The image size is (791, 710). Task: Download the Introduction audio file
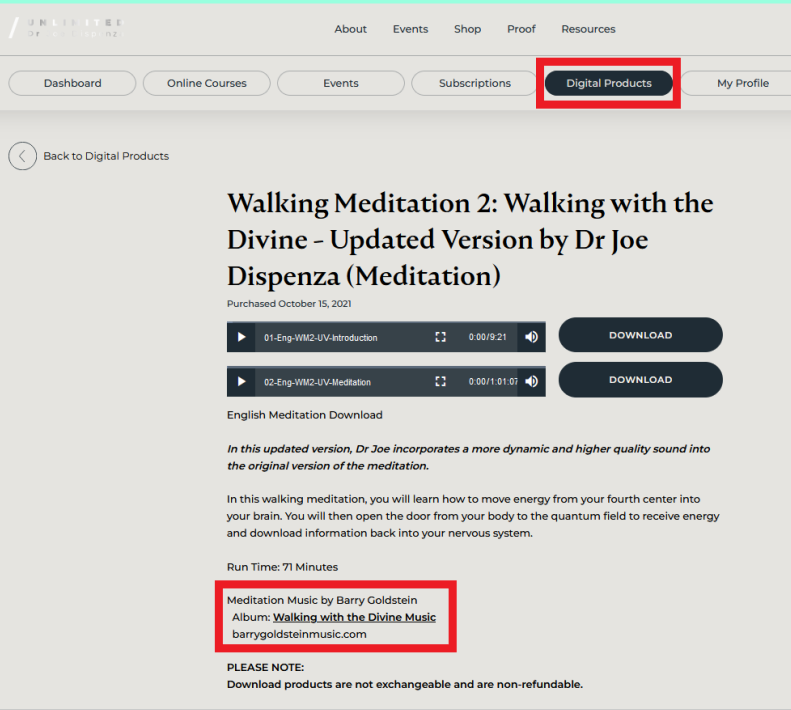[x=640, y=335]
